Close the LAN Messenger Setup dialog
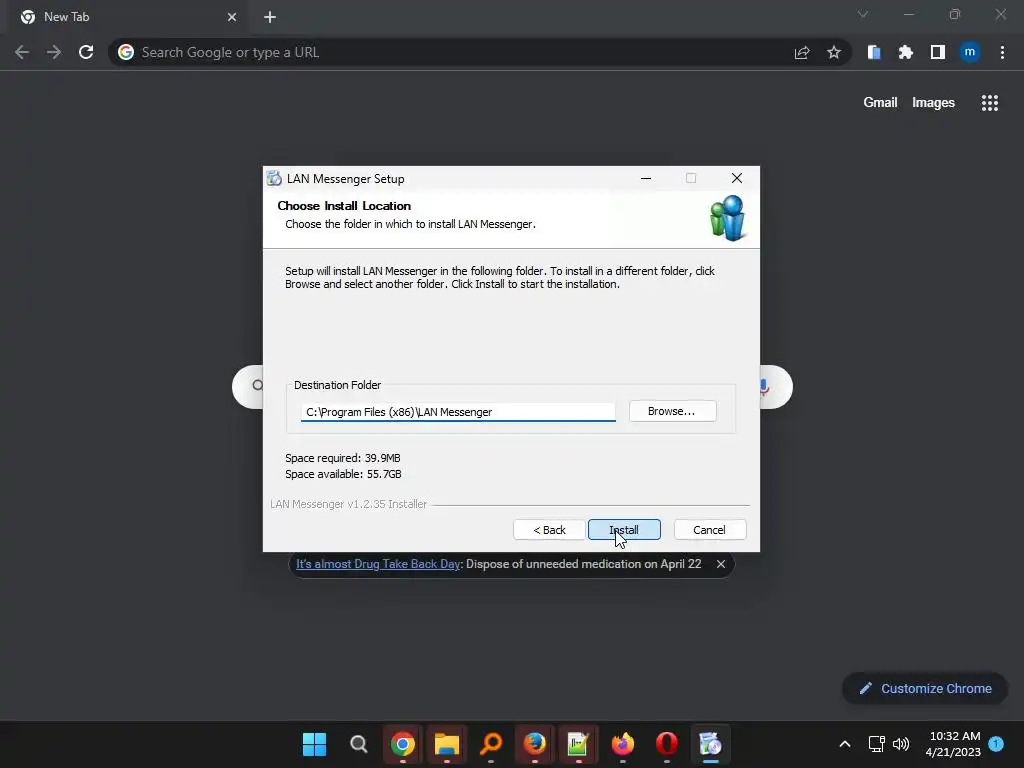The height and width of the screenshot is (768, 1024). point(737,178)
